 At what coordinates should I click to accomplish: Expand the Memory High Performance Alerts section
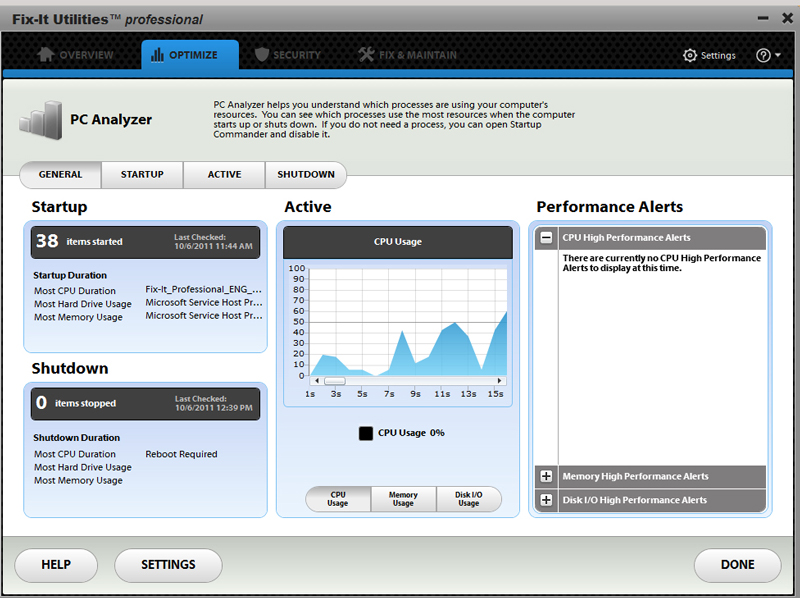click(x=547, y=477)
